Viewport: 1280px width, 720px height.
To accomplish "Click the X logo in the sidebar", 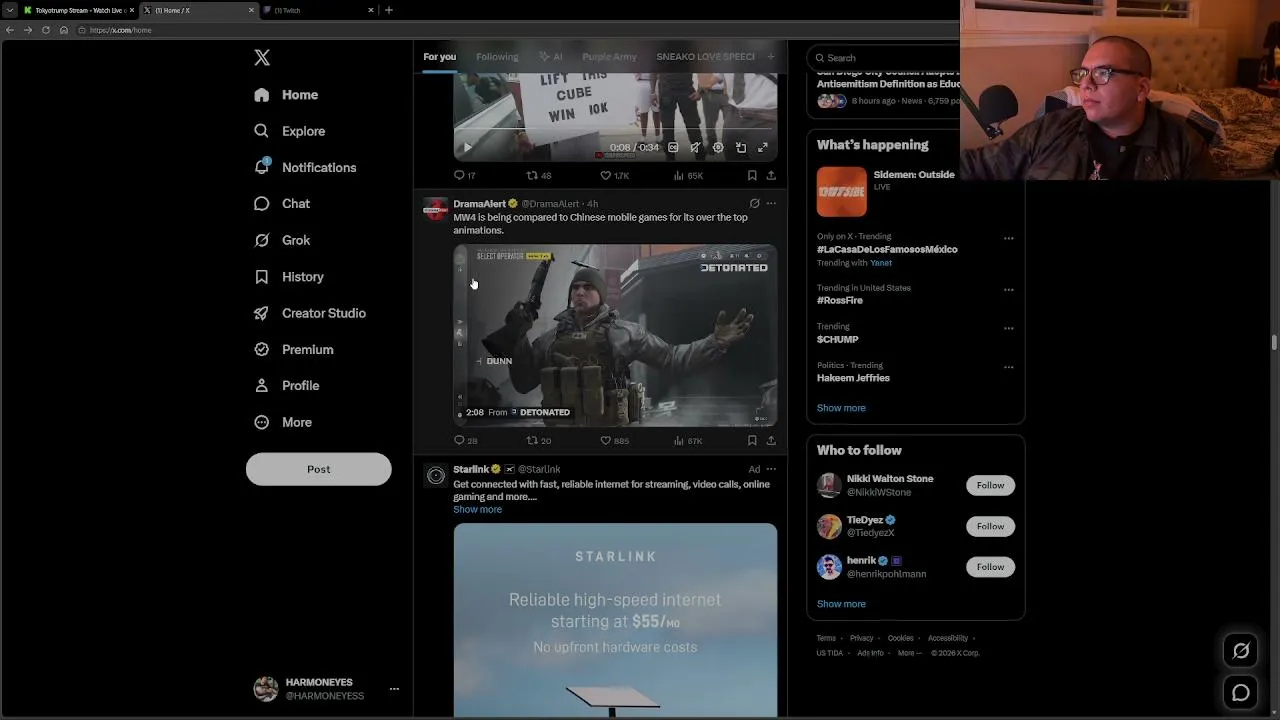I will (262, 58).
